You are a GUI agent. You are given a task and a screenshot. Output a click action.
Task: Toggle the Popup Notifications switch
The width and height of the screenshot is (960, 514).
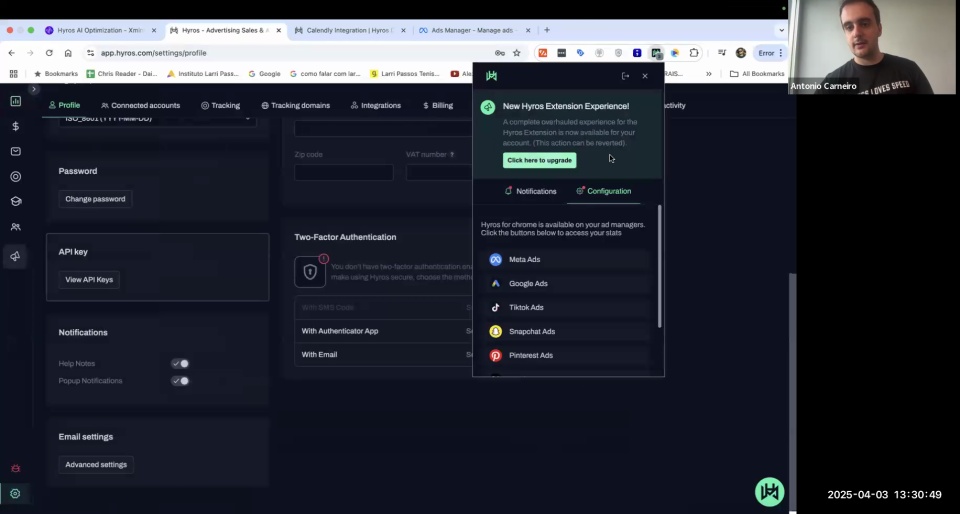tap(180, 381)
